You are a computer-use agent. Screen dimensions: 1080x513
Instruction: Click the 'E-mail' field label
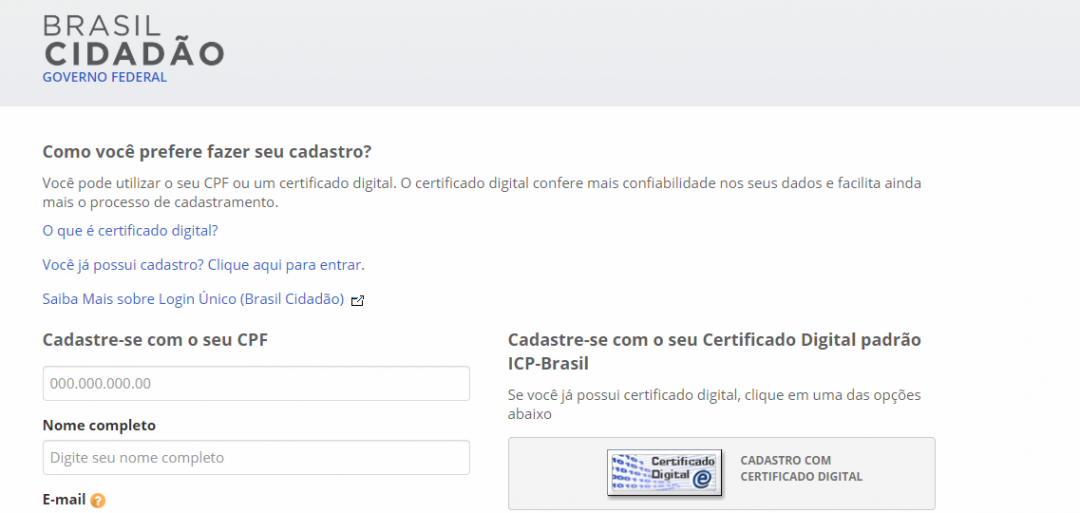[x=64, y=500]
